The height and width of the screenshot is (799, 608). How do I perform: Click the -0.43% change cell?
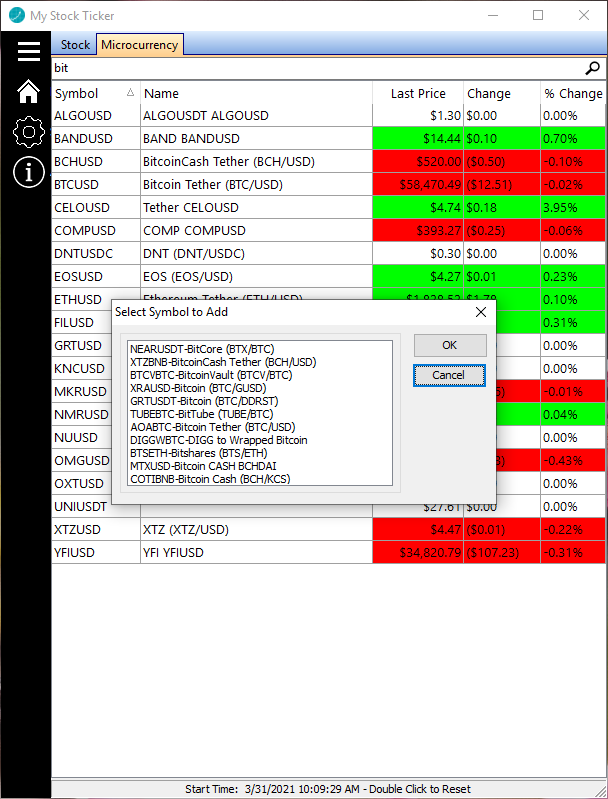click(573, 460)
